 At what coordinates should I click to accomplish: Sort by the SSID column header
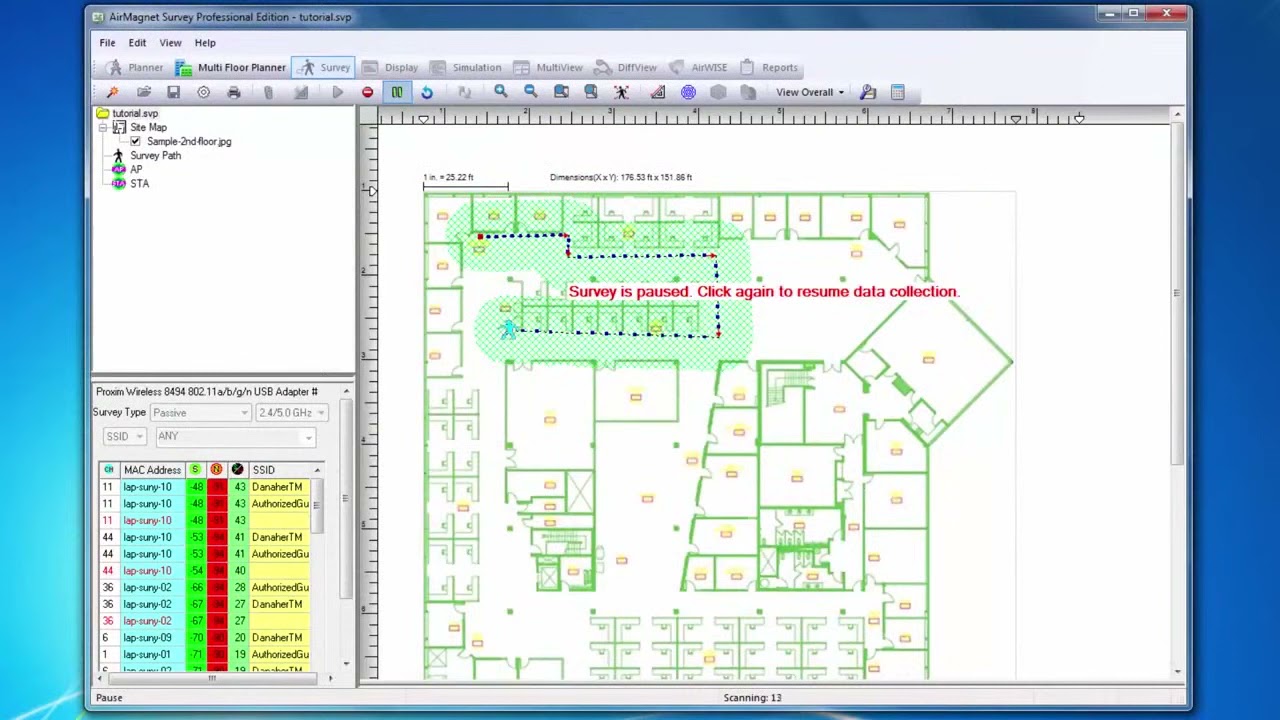[x=280, y=470]
